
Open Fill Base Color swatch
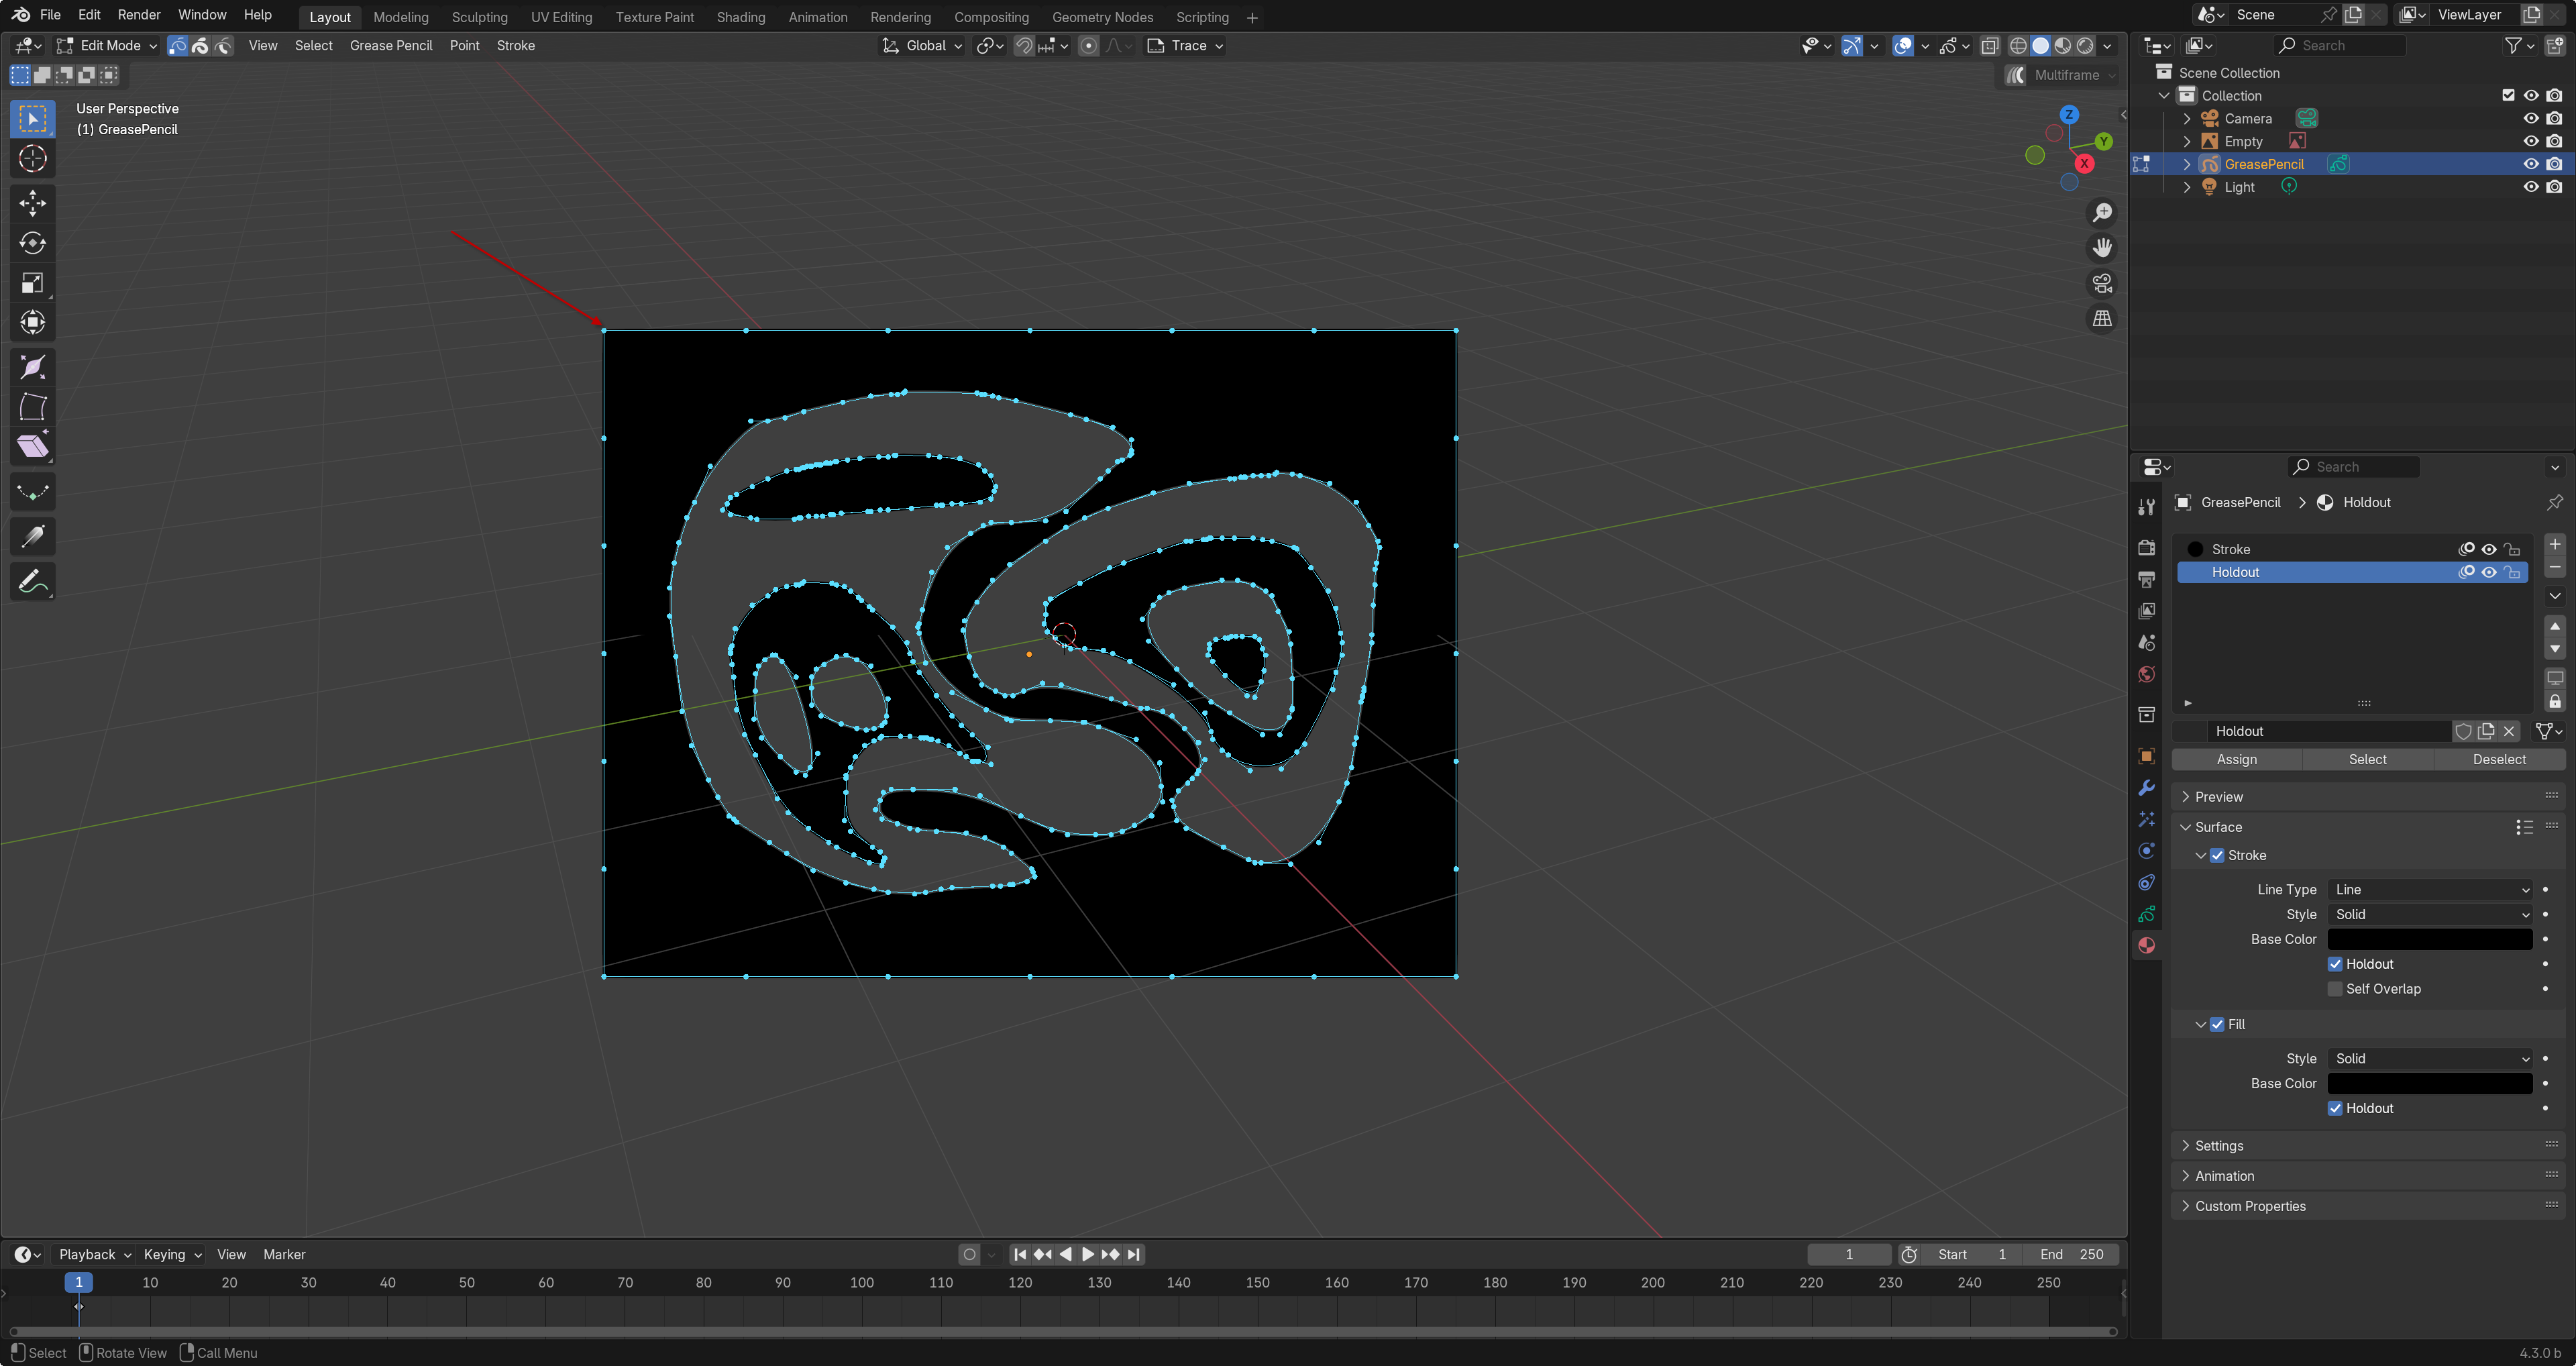(2430, 1083)
